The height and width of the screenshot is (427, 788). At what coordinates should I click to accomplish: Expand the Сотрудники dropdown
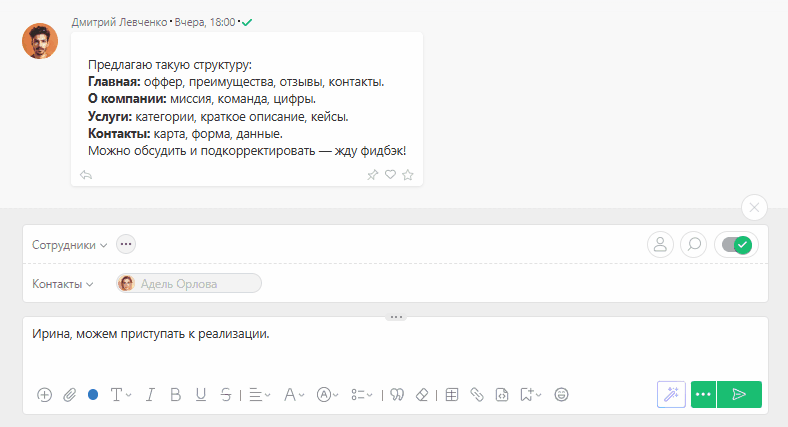click(69, 245)
